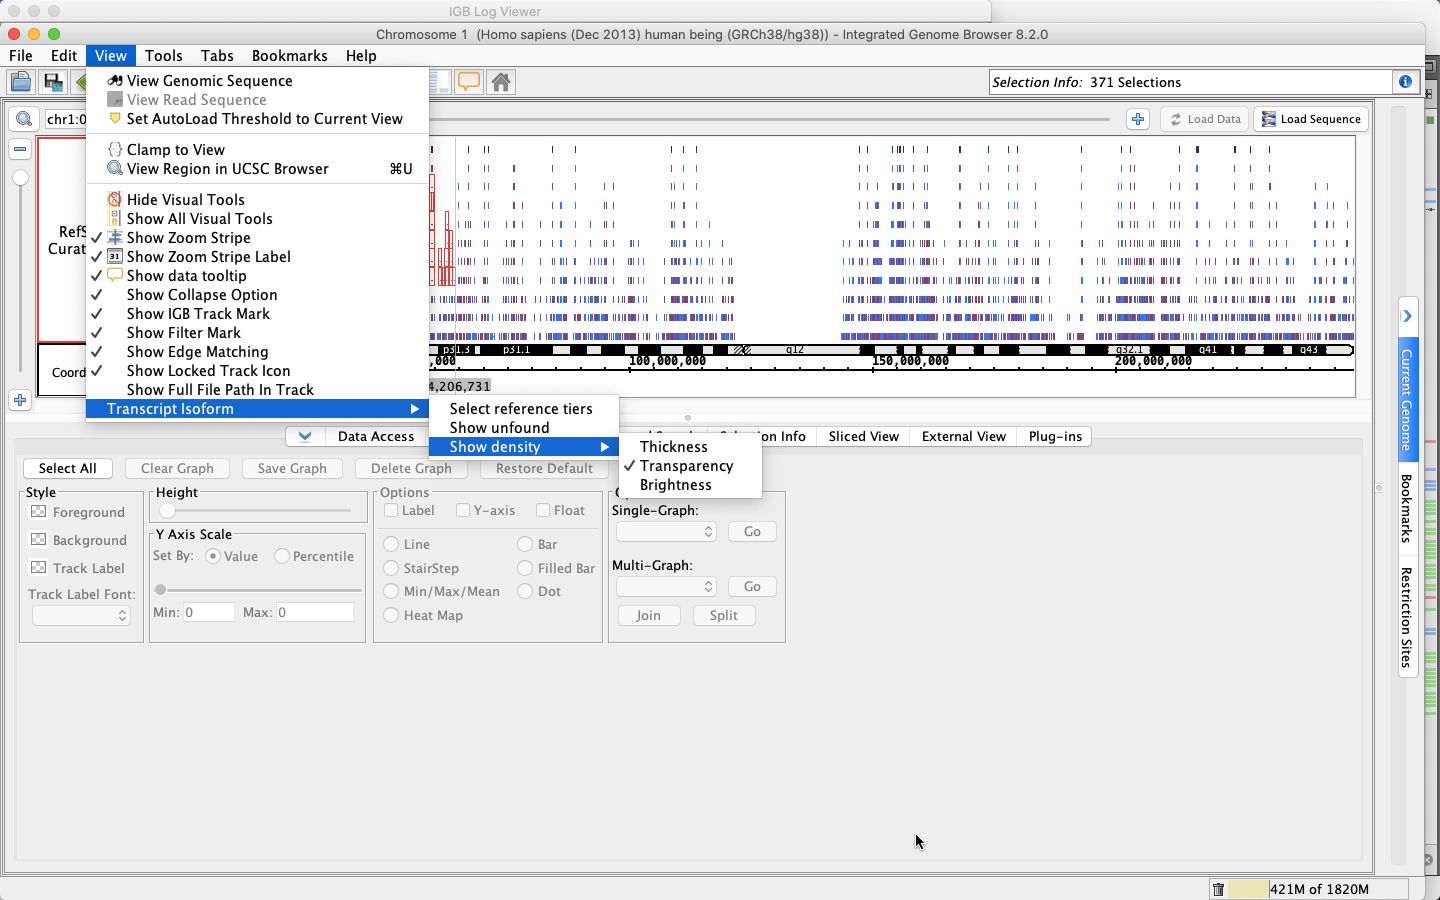The height and width of the screenshot is (900, 1440).
Task: Click the vertical zoom-out minus icon
Action: click(x=20, y=149)
